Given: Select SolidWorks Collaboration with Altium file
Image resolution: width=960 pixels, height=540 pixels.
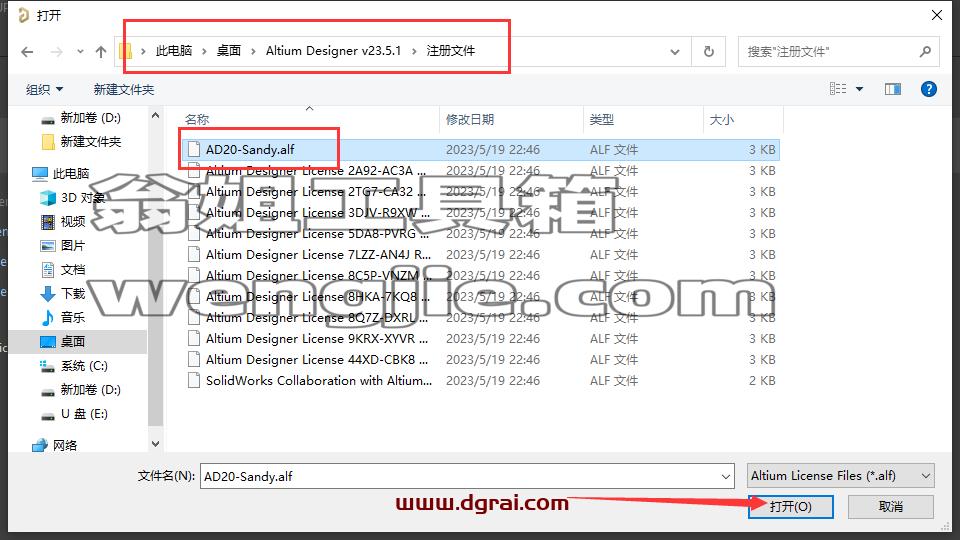Looking at the screenshot, I should (481, 380).
